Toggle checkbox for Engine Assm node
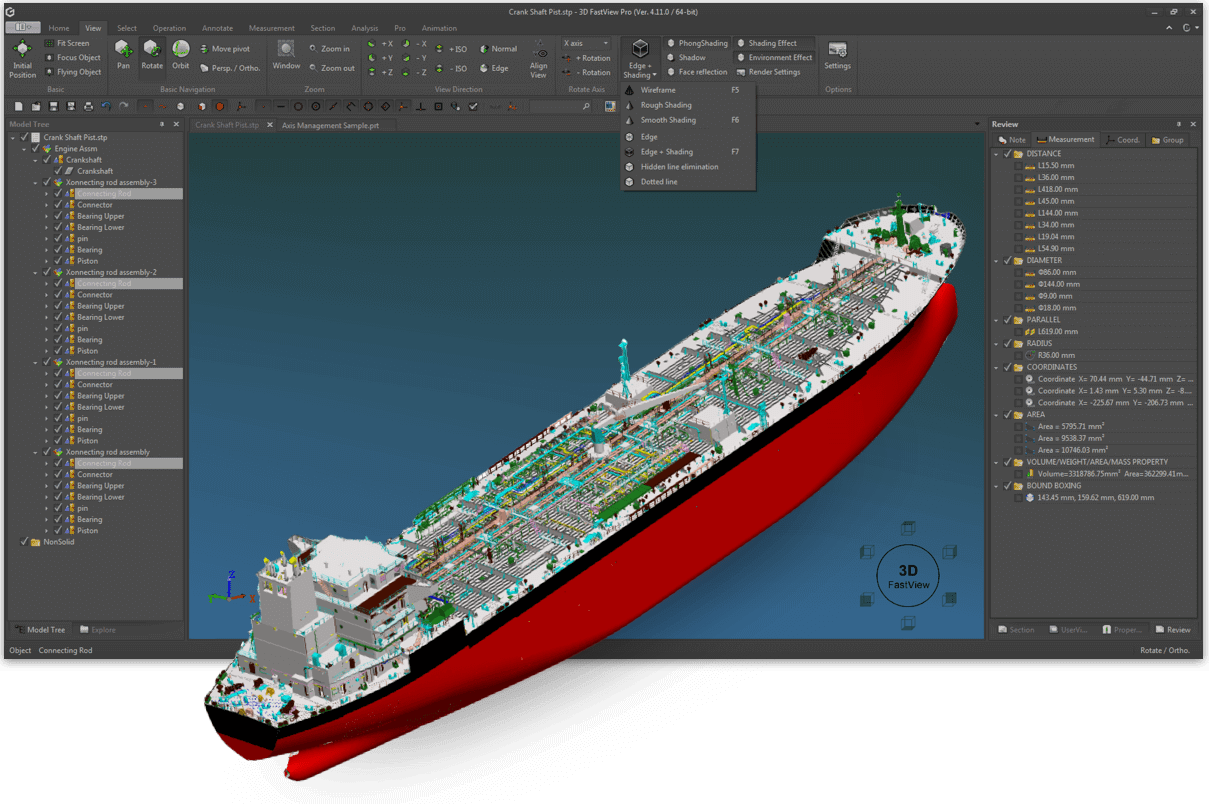Viewport: 1209px width, 804px height. [x=35, y=149]
